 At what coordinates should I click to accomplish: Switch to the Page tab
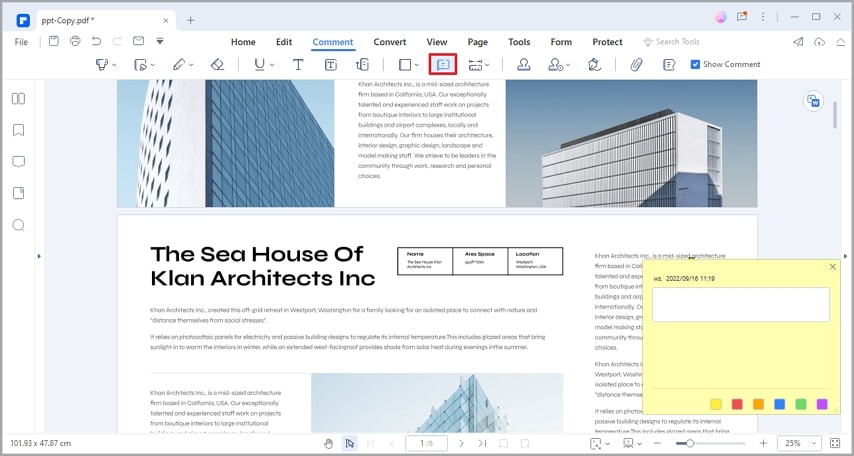(x=478, y=42)
